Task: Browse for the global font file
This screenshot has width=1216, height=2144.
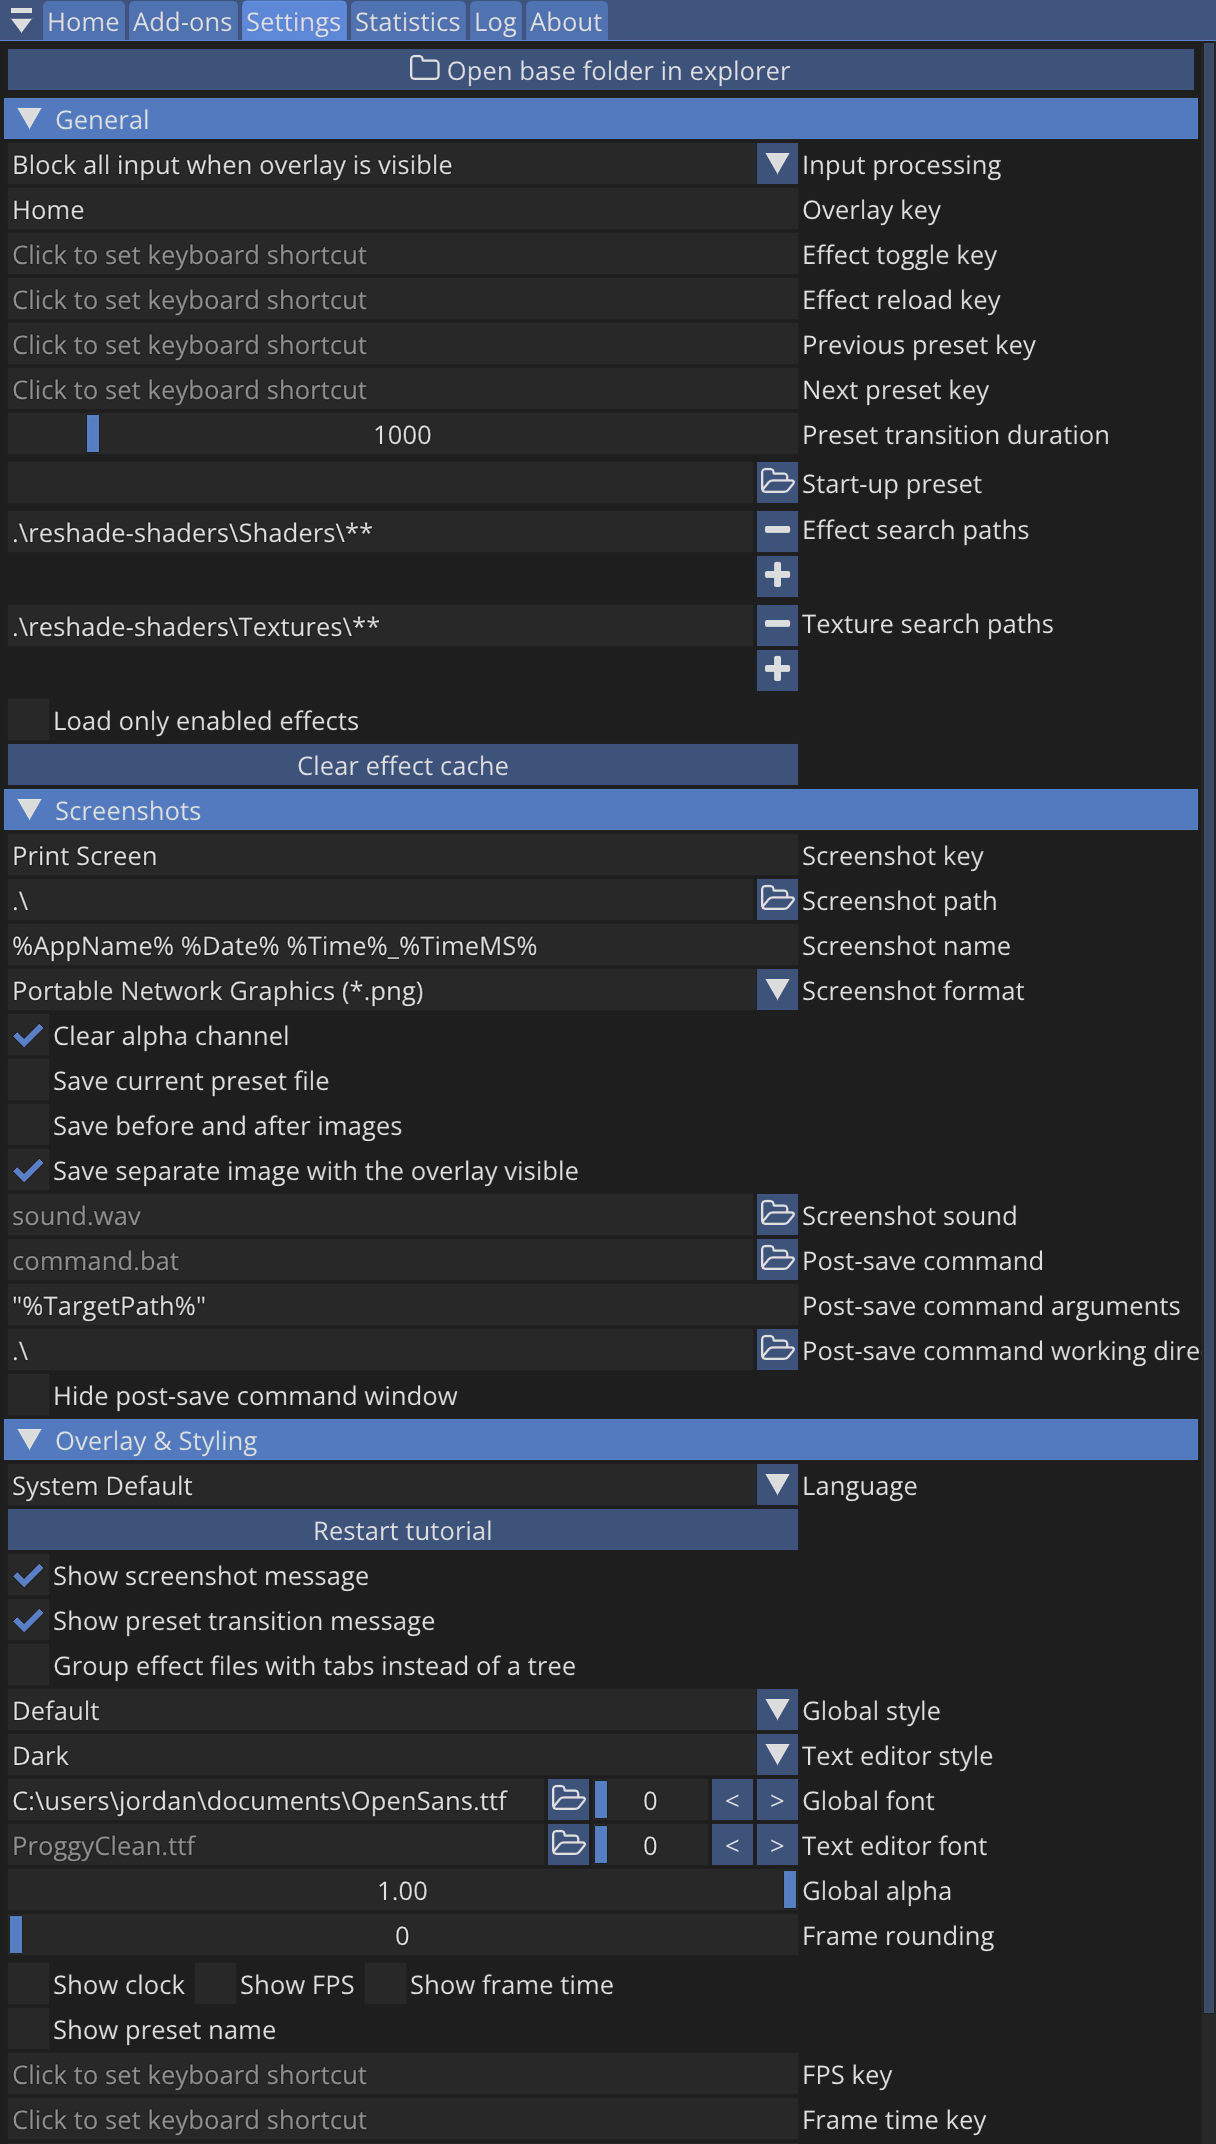Action: click(569, 1800)
